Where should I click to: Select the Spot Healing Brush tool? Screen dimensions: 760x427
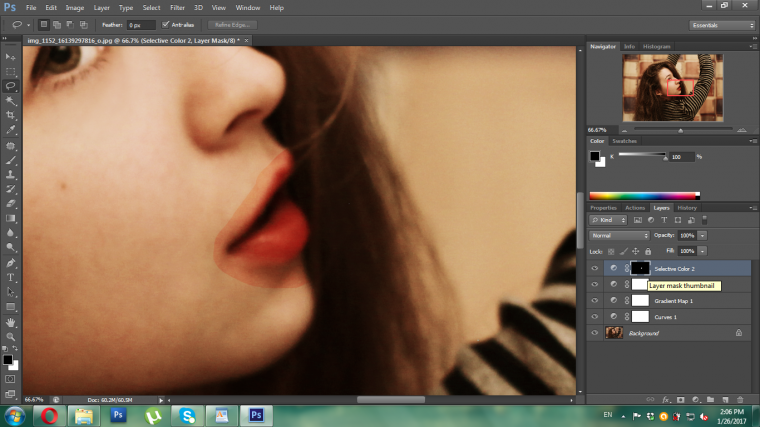tap(10, 145)
